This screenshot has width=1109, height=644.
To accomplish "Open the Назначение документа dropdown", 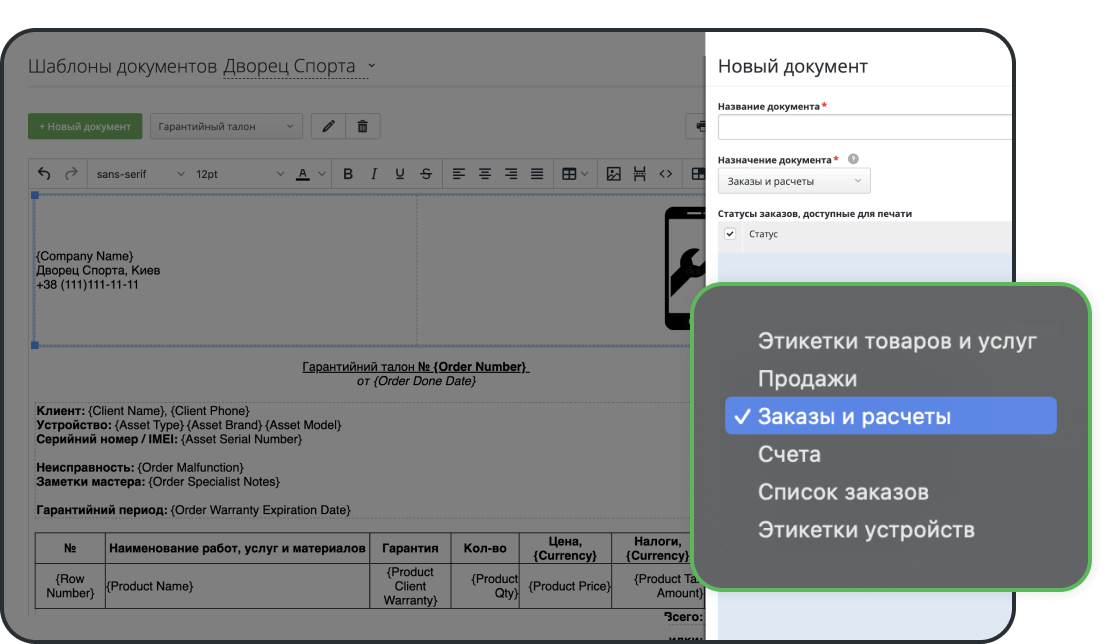I will [794, 181].
